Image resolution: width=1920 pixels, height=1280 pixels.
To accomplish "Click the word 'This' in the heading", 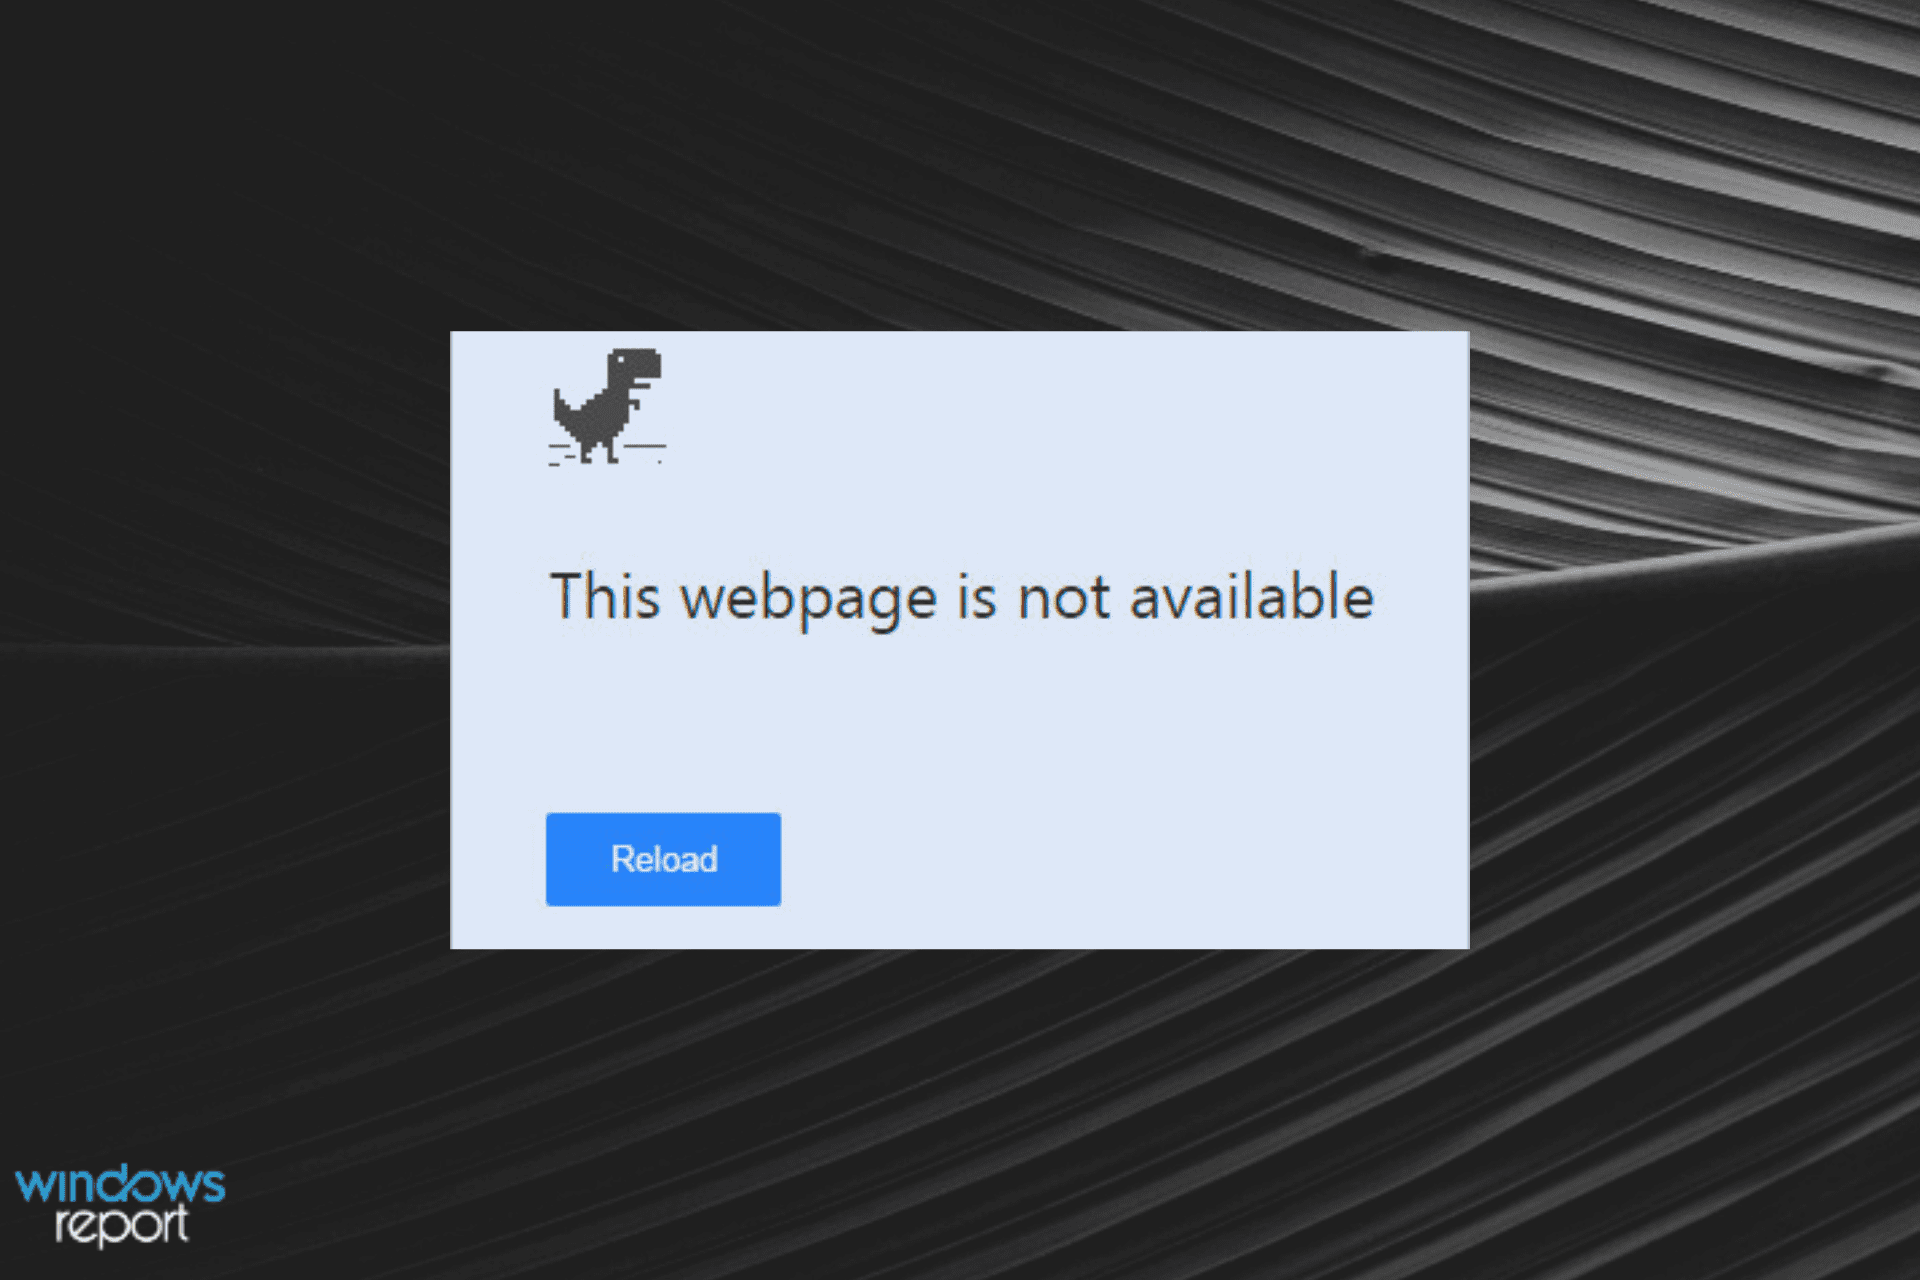I will (x=605, y=596).
